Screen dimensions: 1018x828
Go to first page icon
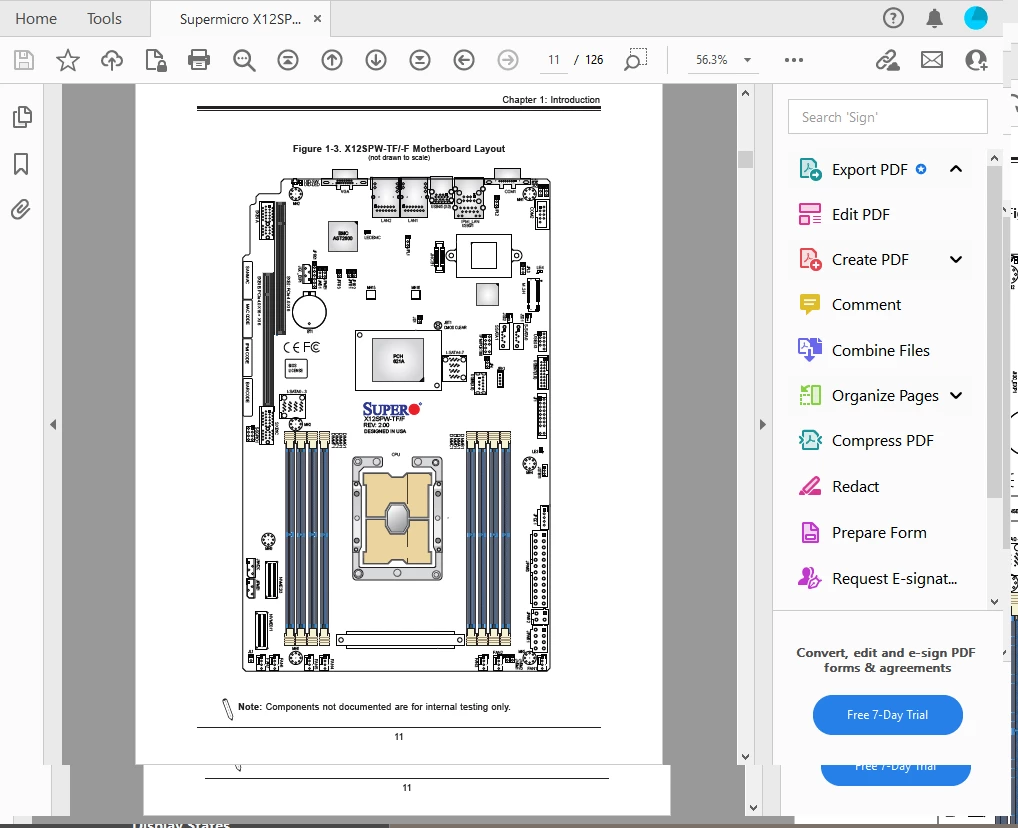288,60
